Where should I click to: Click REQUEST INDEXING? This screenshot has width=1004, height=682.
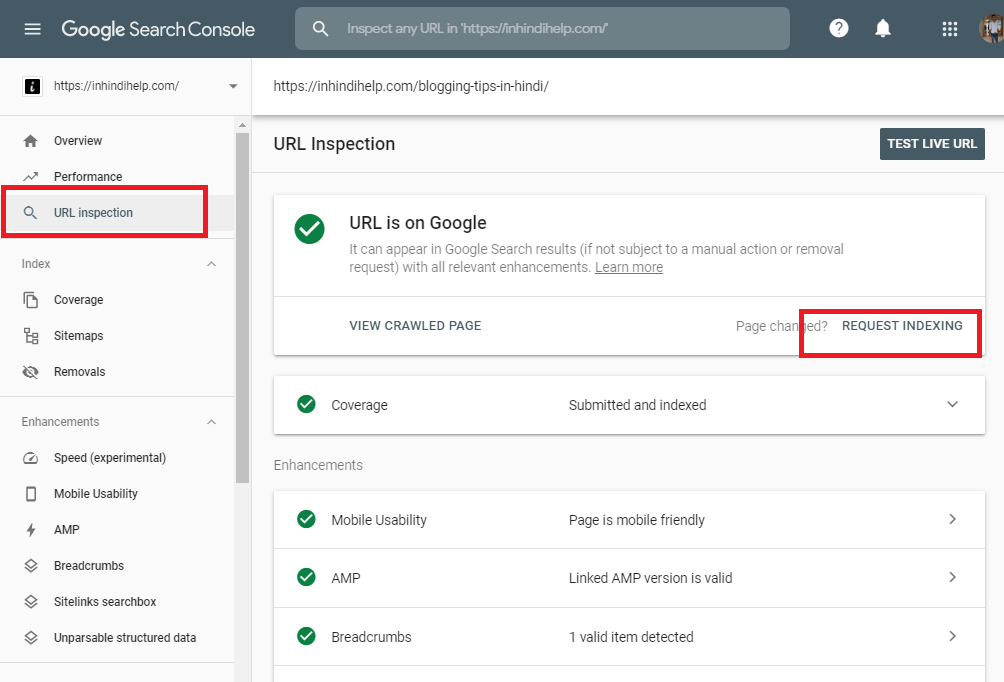coord(902,326)
